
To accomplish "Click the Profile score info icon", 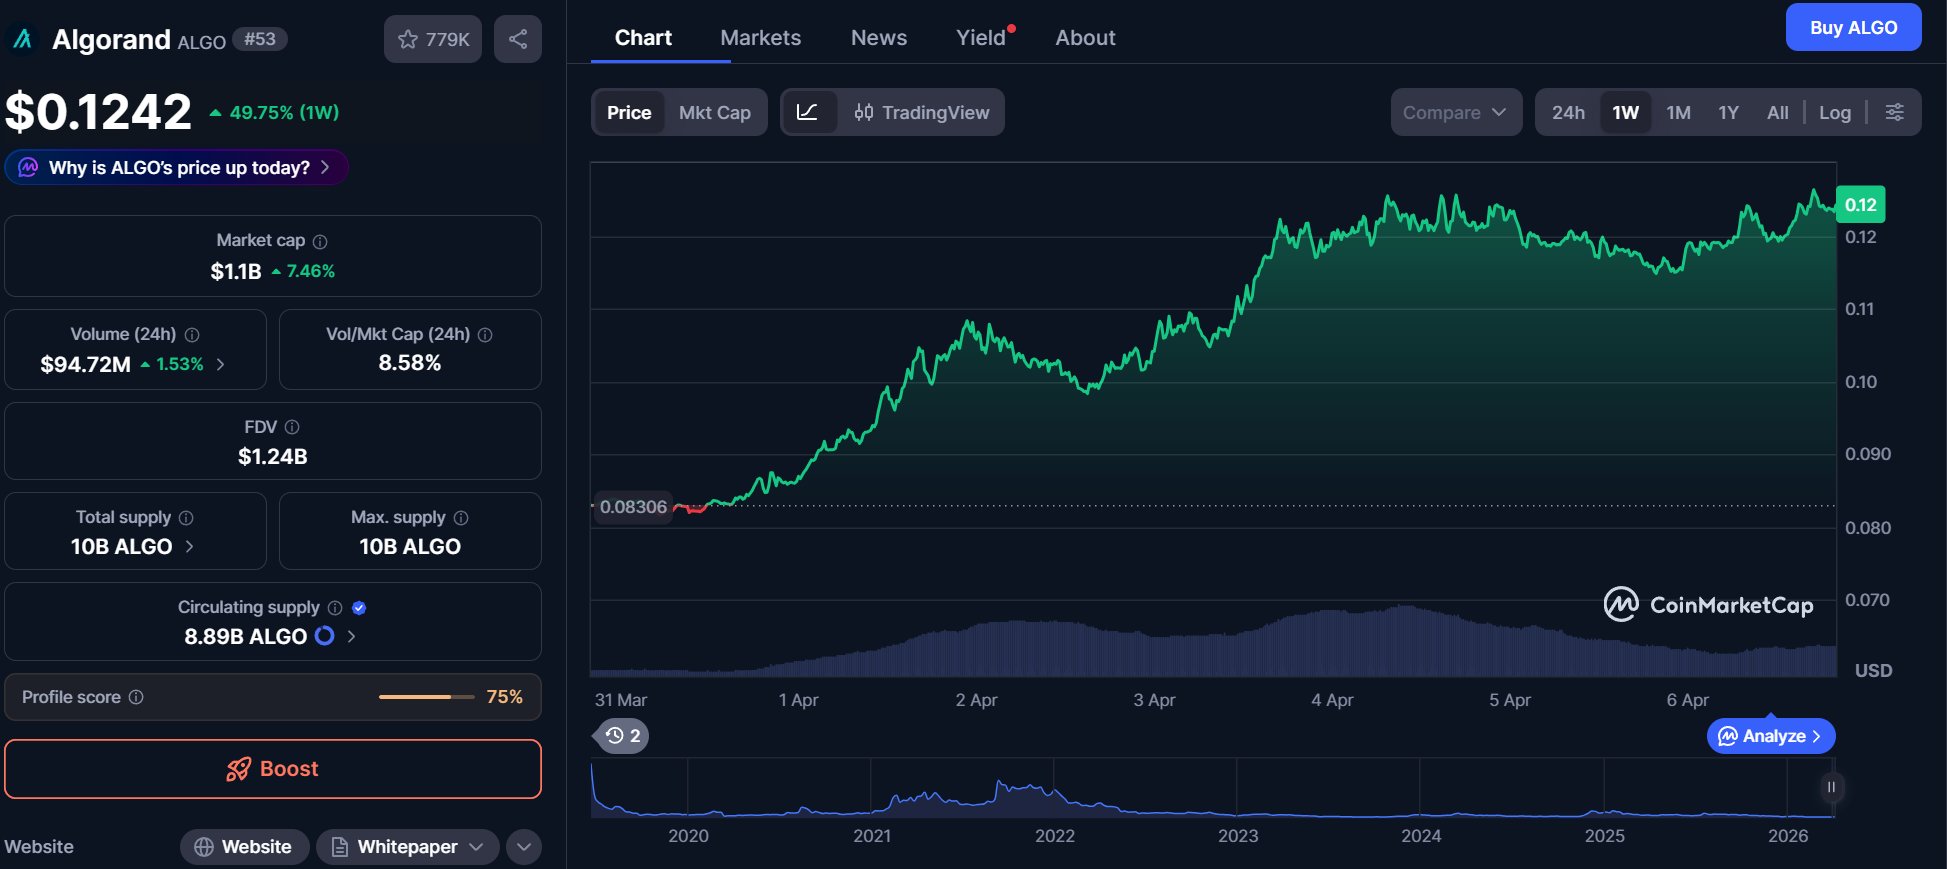I will 136,697.
